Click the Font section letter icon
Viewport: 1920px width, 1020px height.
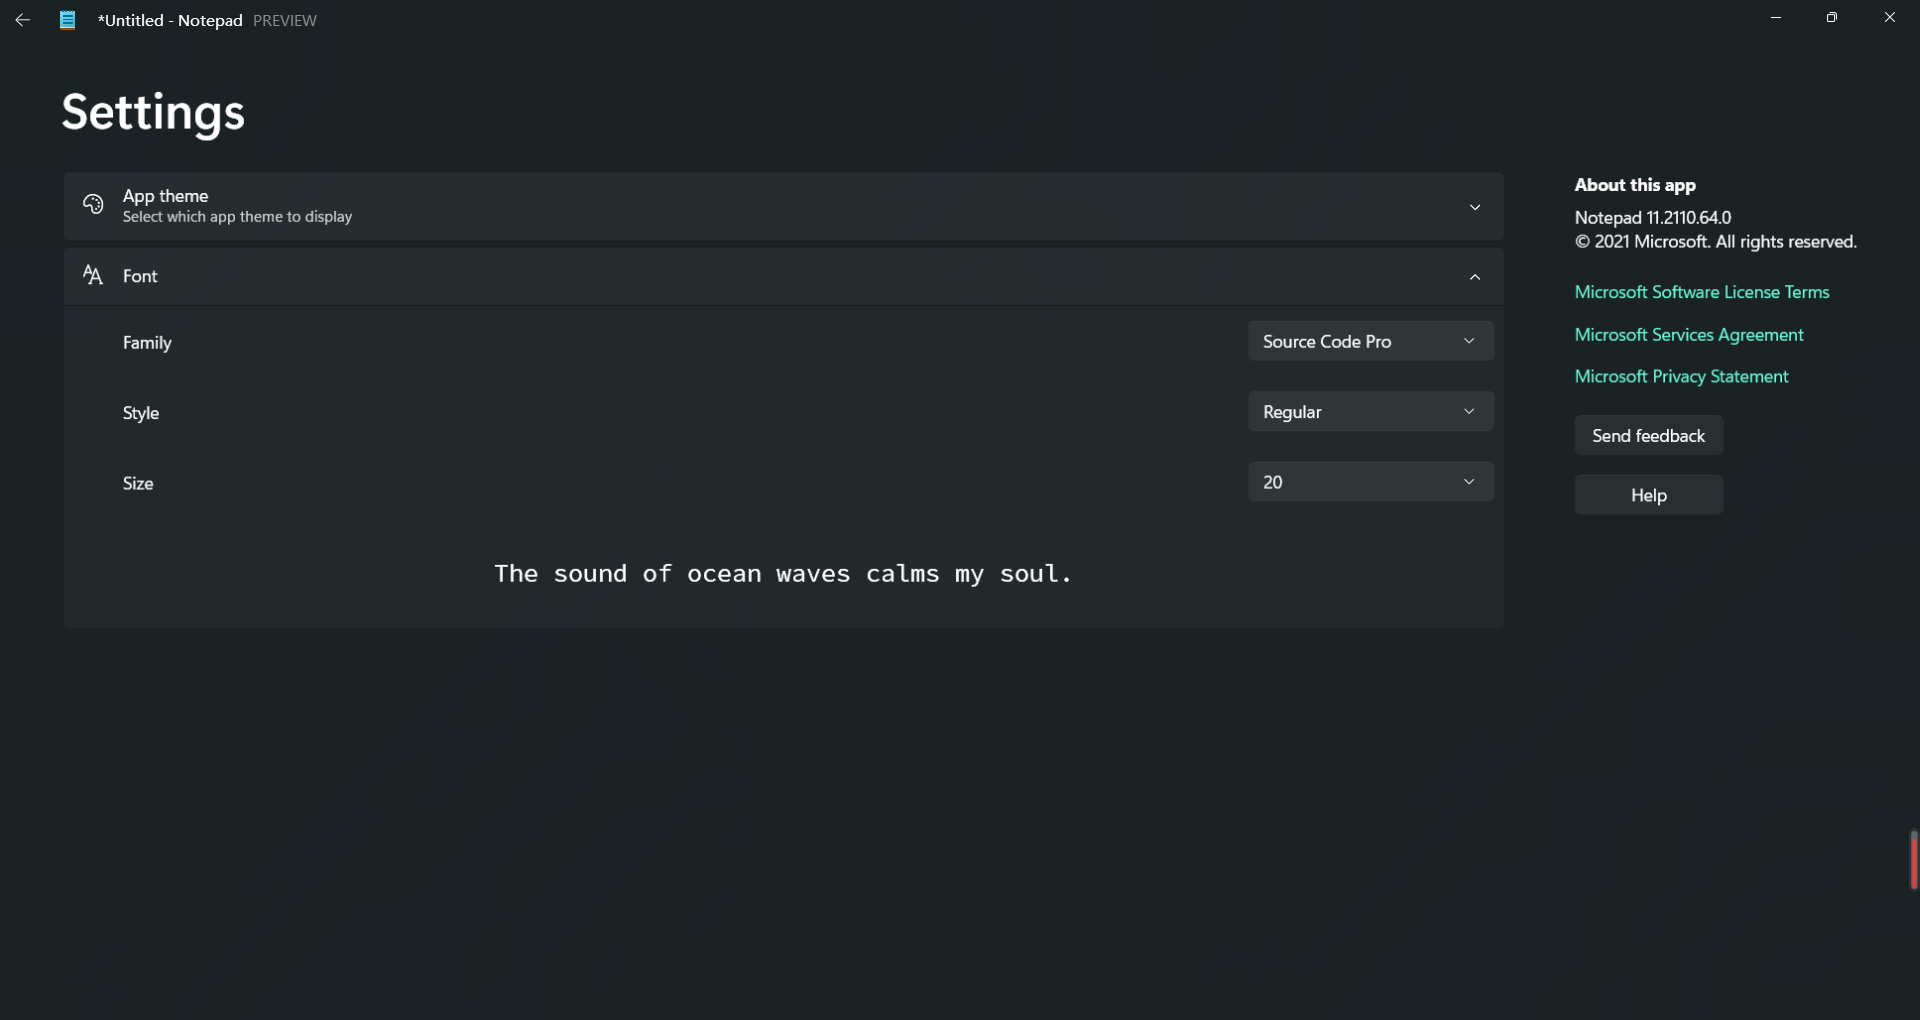click(x=93, y=276)
